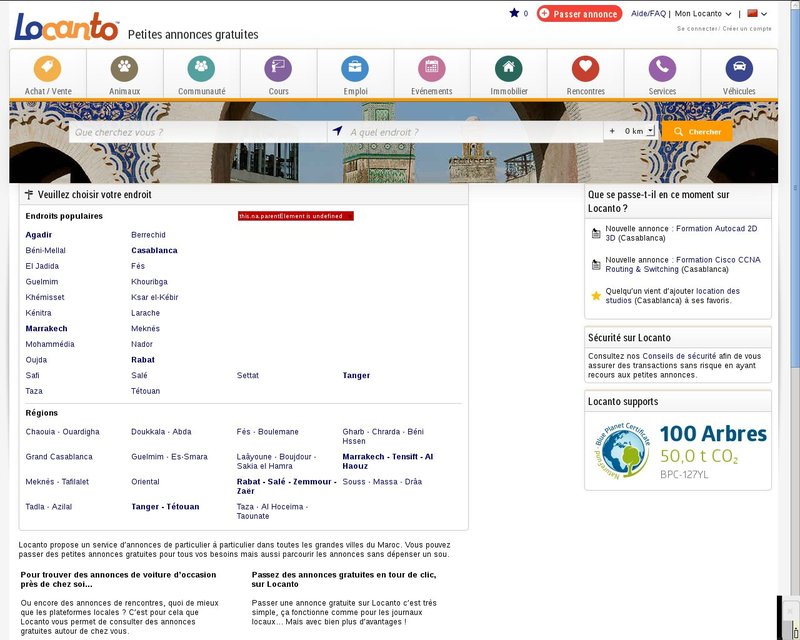Select the city El Jadida
Image resolution: width=800 pixels, height=640 pixels.
pos(42,266)
